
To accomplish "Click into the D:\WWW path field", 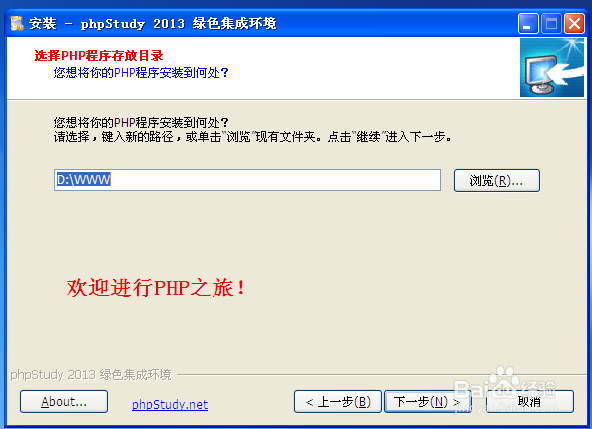I will tap(247, 180).
